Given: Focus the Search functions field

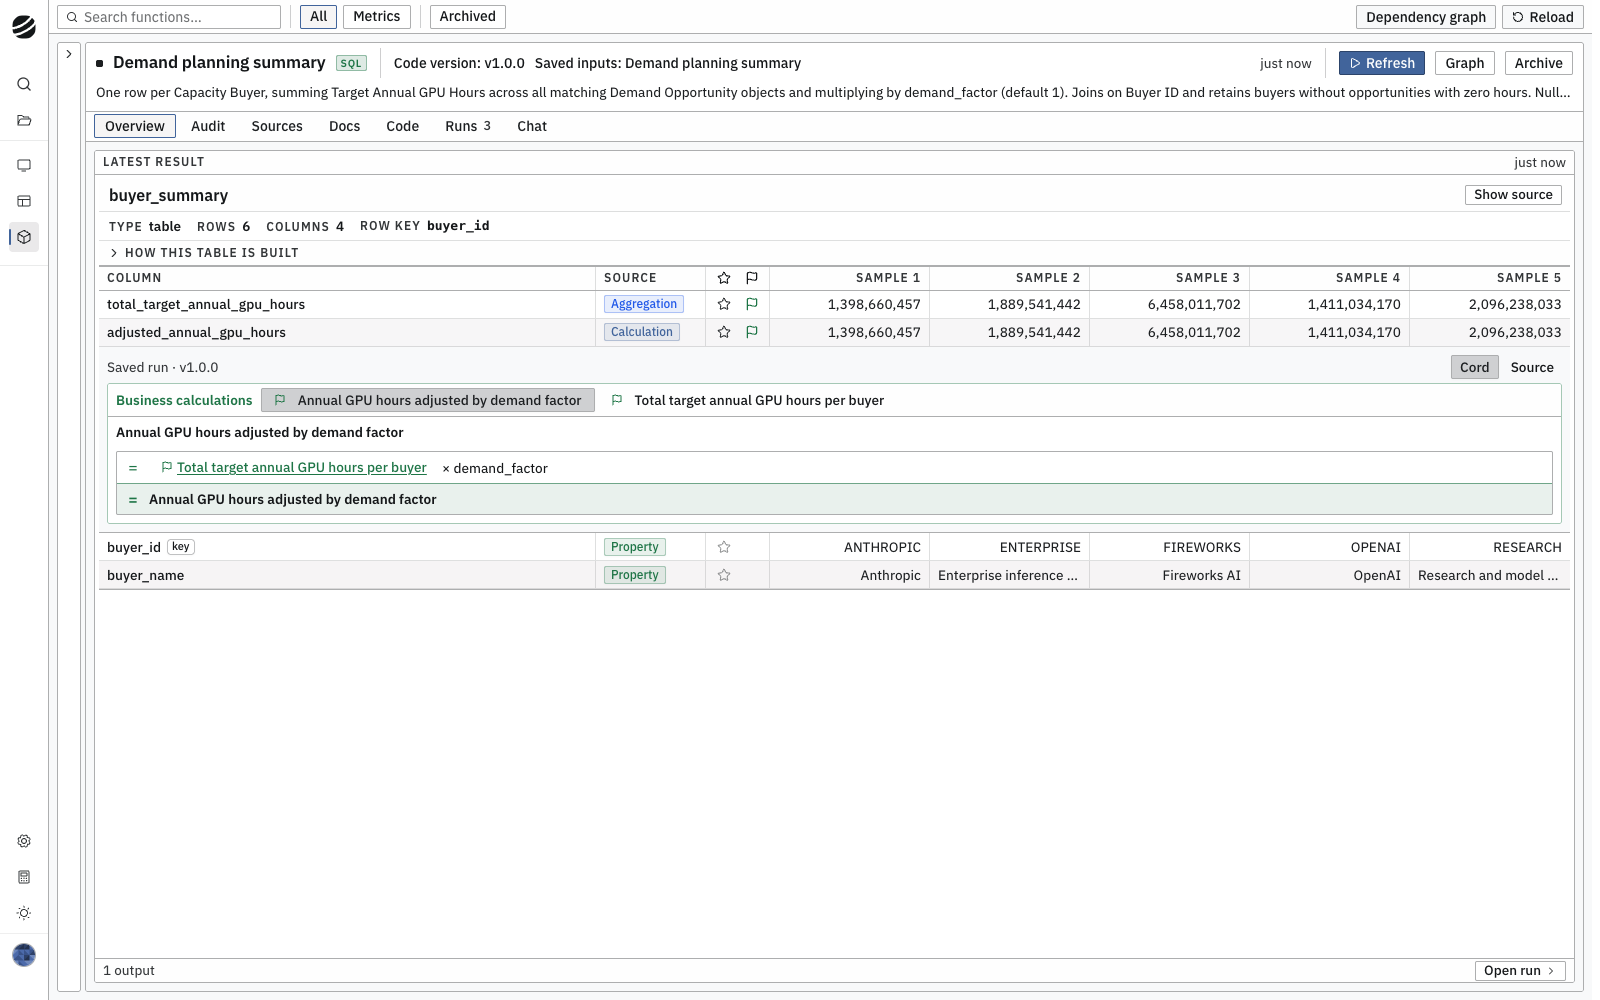Looking at the screenshot, I should pos(169,17).
